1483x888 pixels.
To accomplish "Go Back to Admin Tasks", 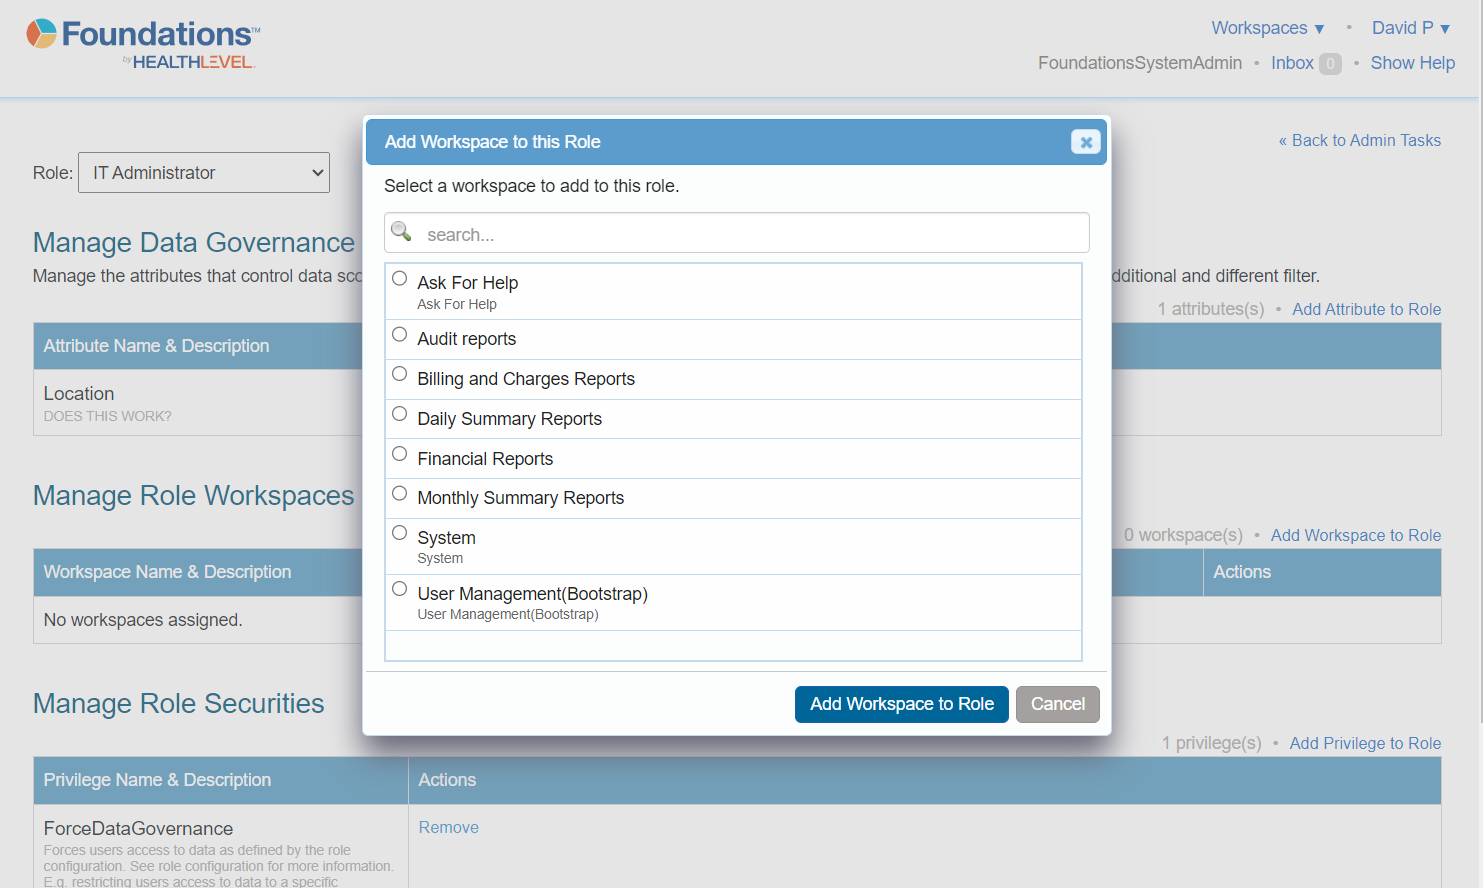I will tap(1360, 141).
